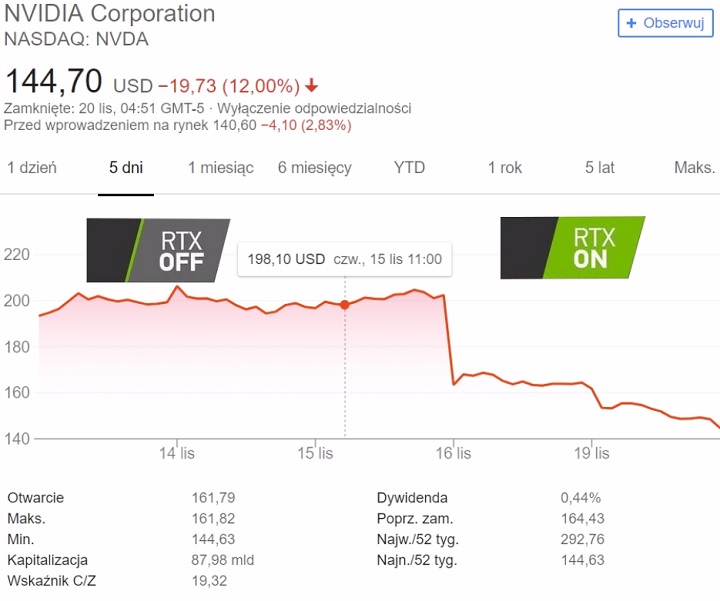Image resolution: width=720 pixels, height=601 pixels.
Task: Click the Obserwuj follow button
Action: coord(665,22)
